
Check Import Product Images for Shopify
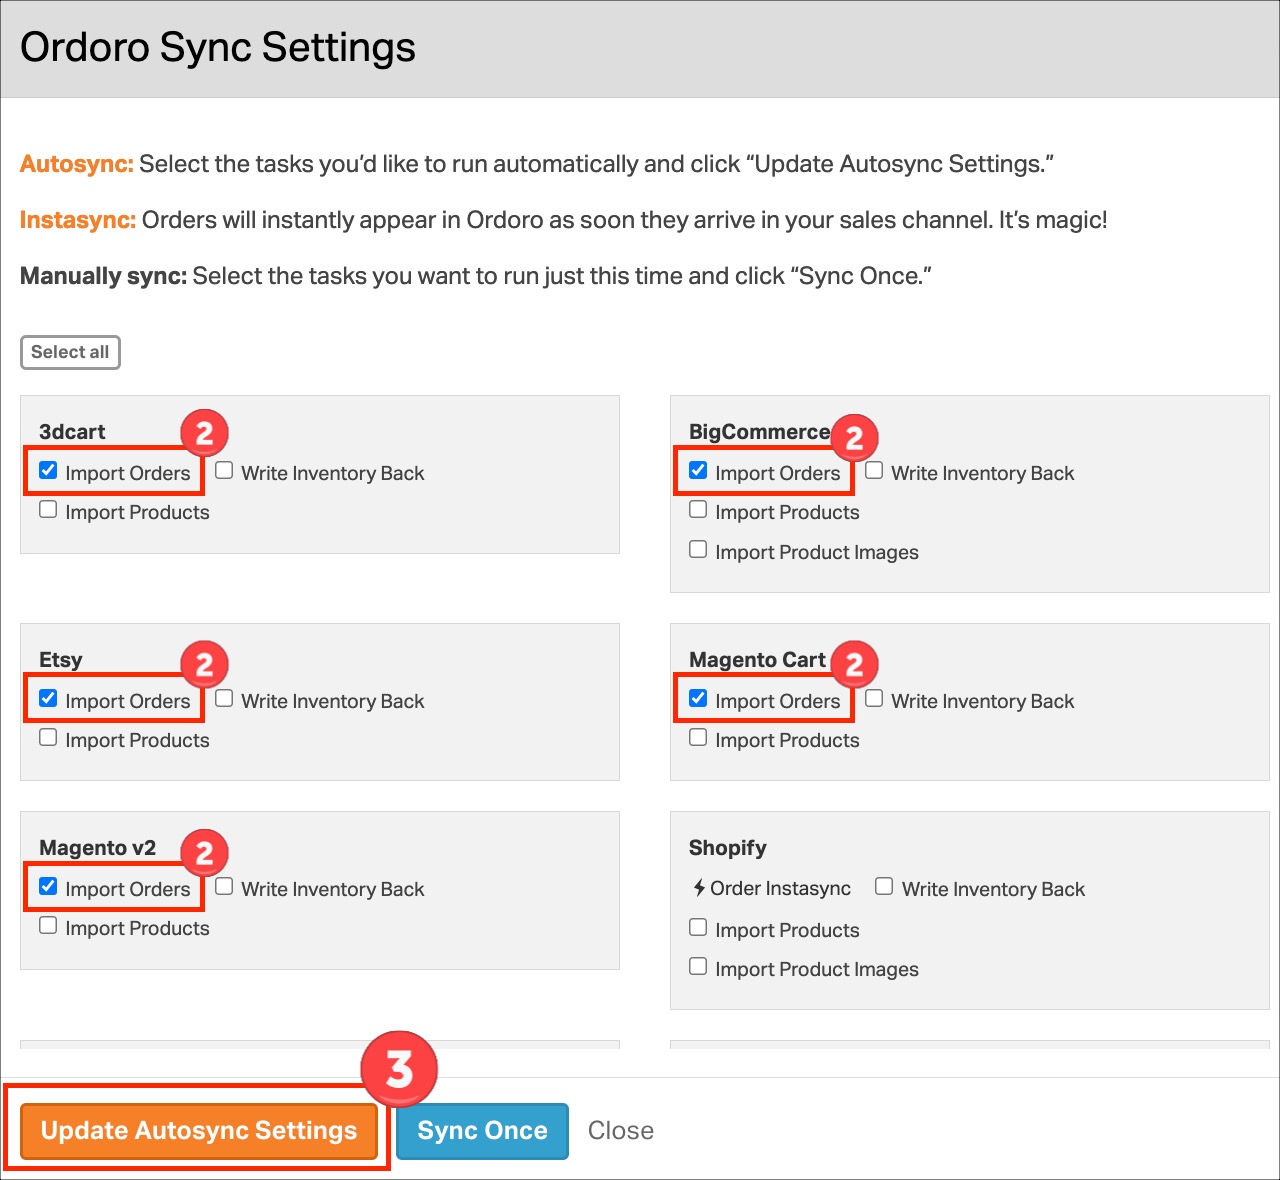(698, 967)
